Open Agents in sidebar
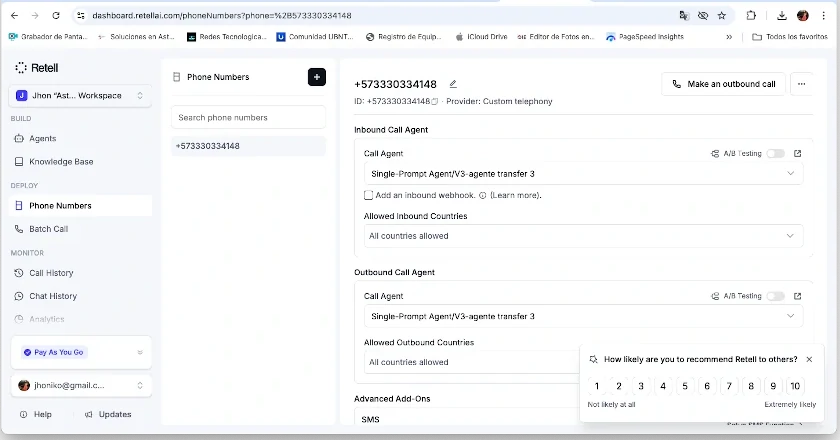The width and height of the screenshot is (840, 440). [x=80, y=138]
